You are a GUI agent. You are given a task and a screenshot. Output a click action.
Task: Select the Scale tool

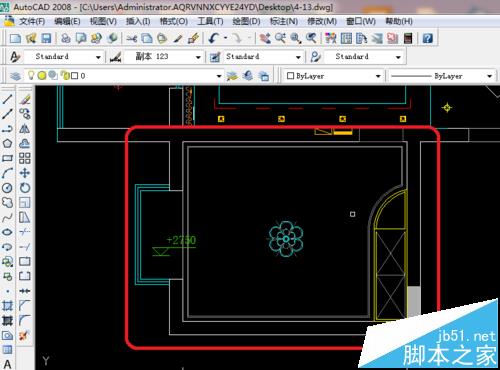[25, 202]
